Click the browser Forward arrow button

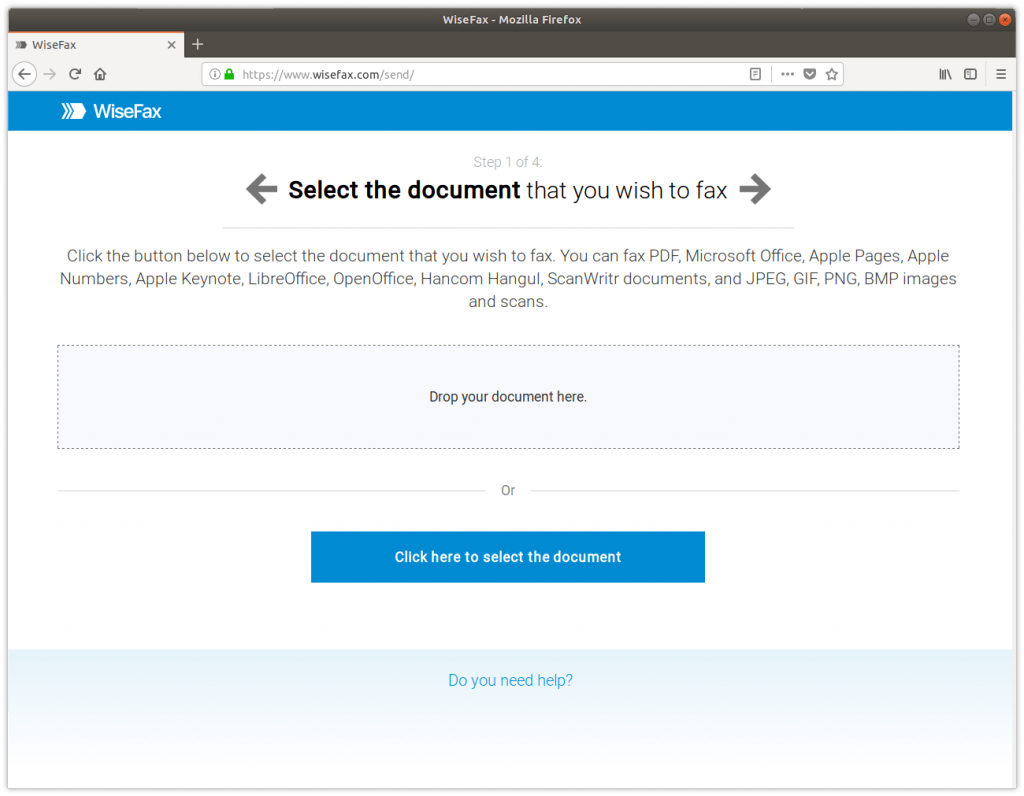point(50,74)
